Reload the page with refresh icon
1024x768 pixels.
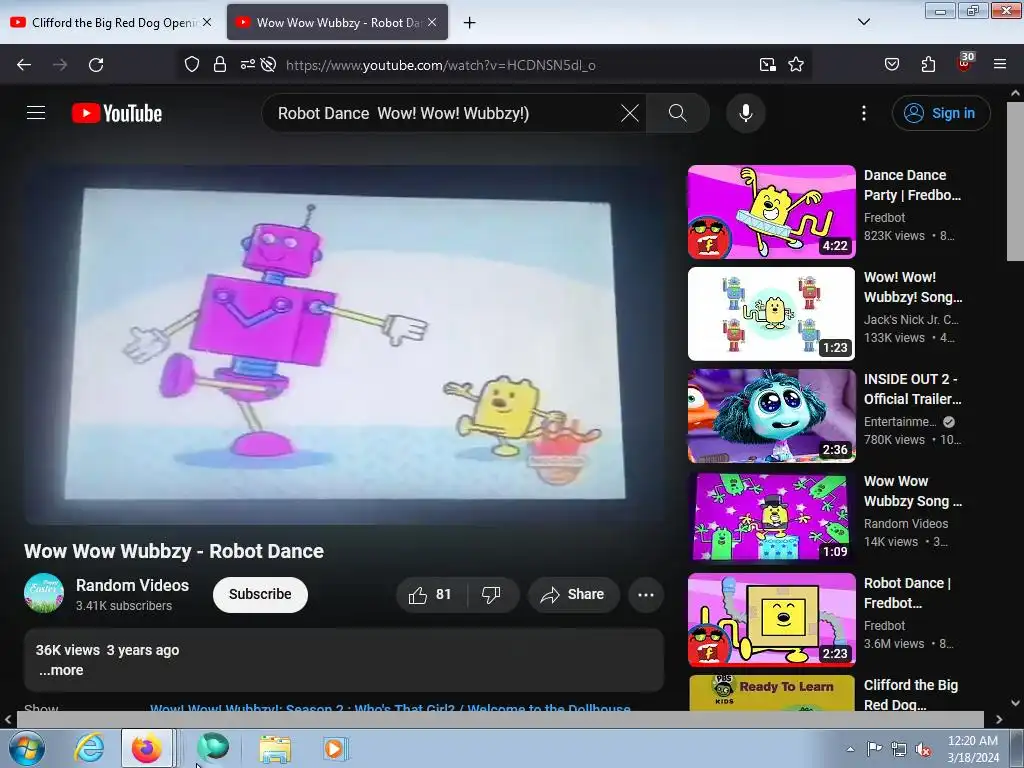click(96, 64)
